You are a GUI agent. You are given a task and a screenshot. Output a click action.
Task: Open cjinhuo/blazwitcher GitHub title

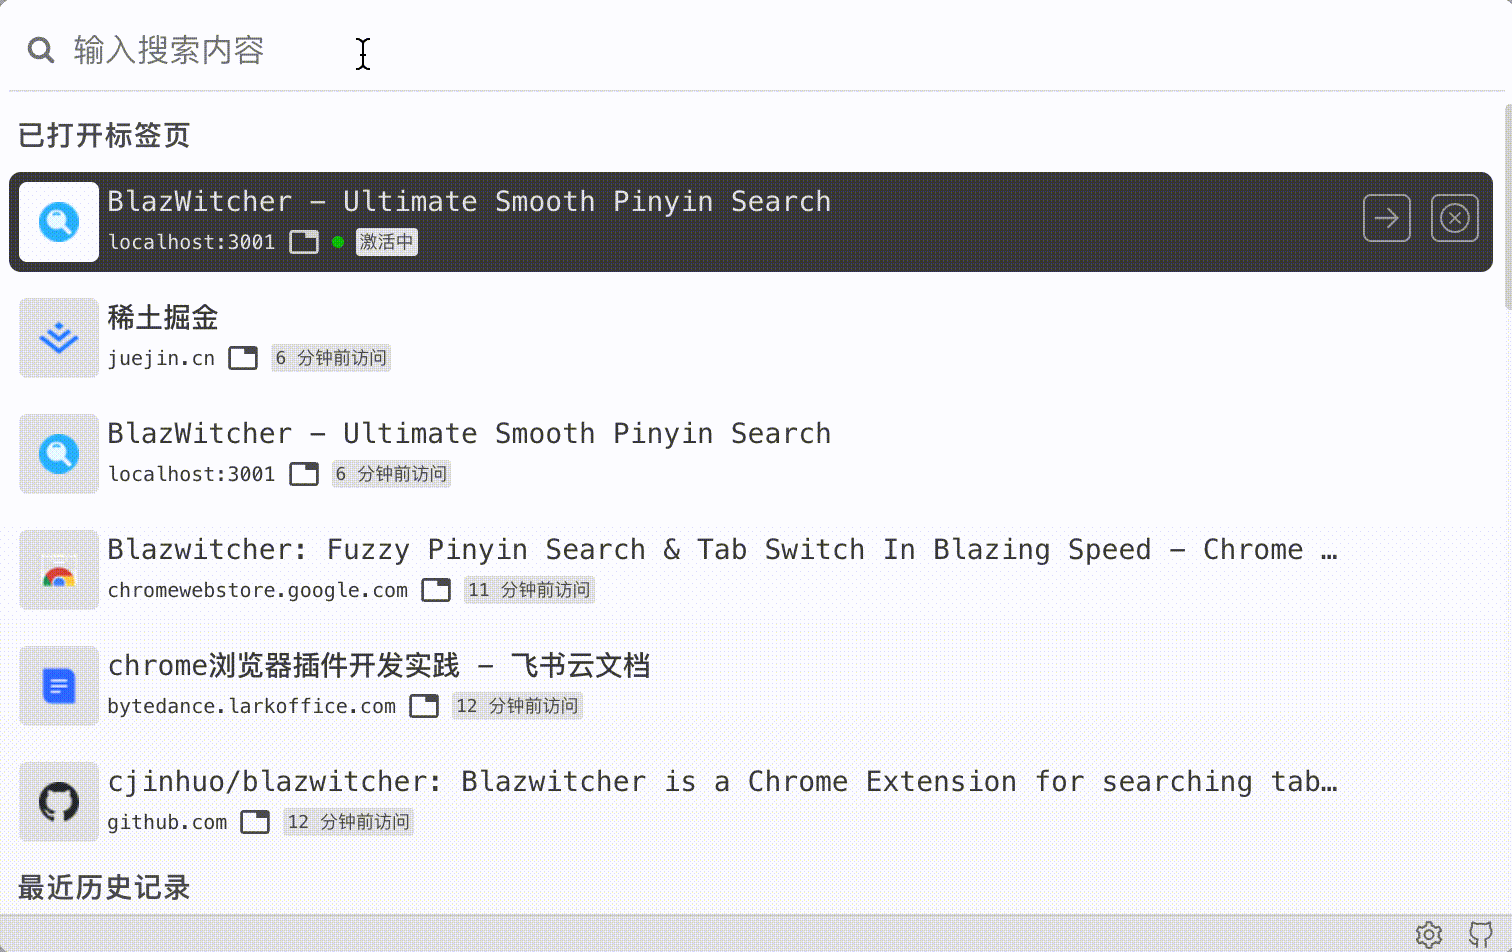722,782
